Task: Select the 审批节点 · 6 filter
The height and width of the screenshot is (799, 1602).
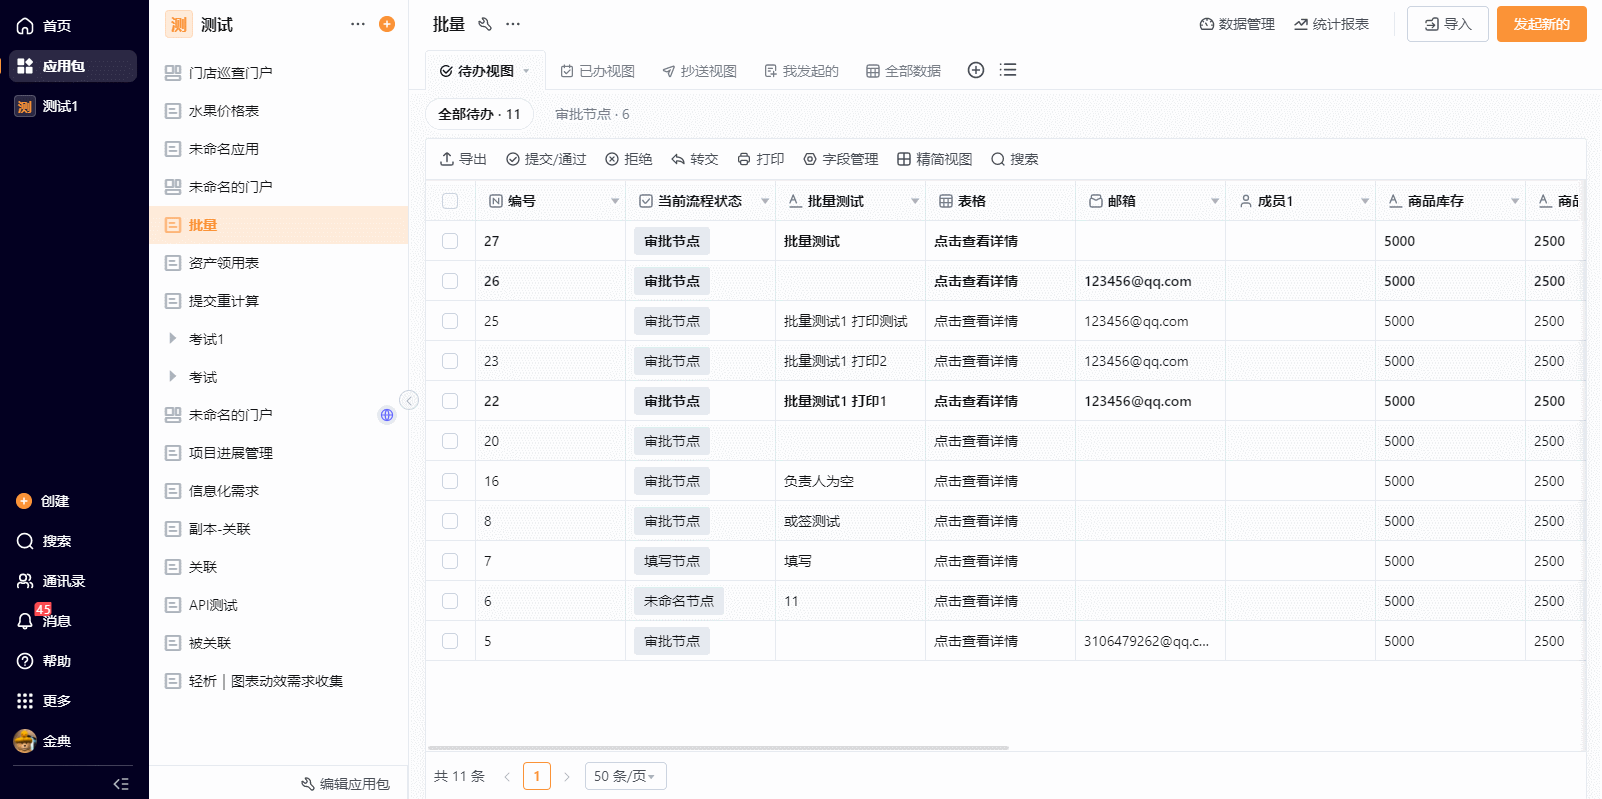Action: coord(592,114)
